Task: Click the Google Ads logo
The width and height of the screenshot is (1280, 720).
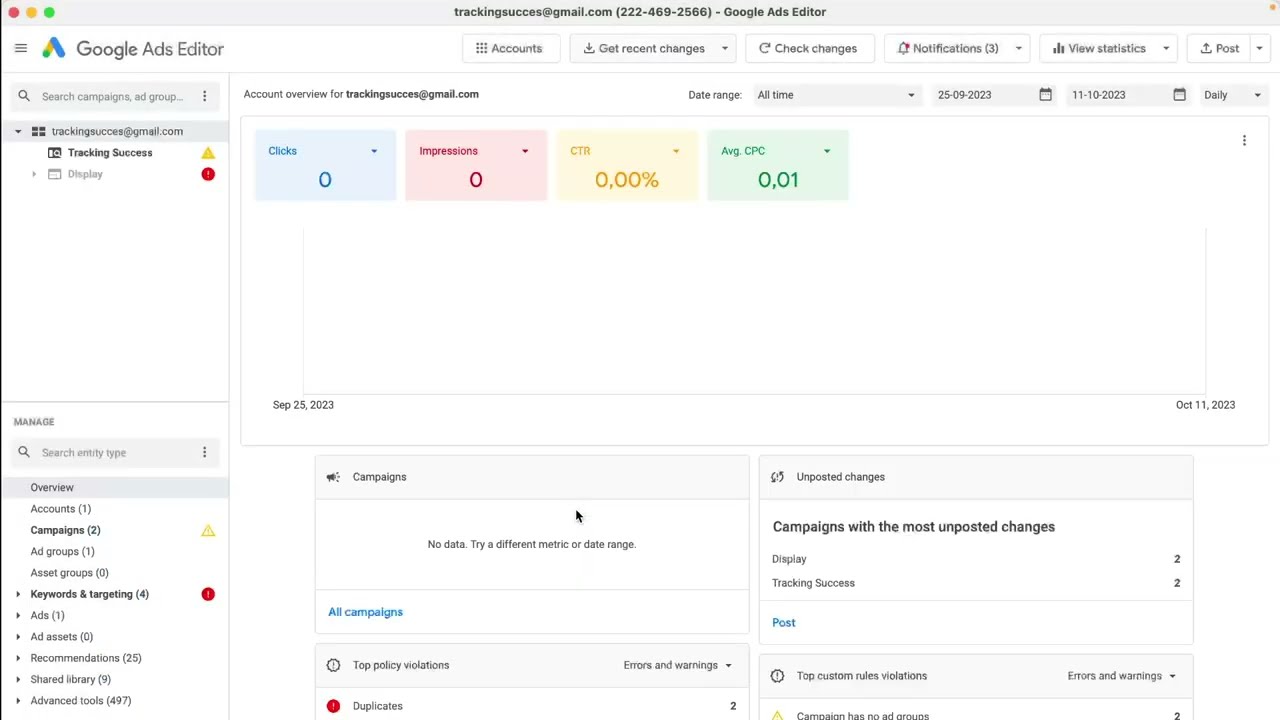Action: pyautogui.click(x=54, y=48)
